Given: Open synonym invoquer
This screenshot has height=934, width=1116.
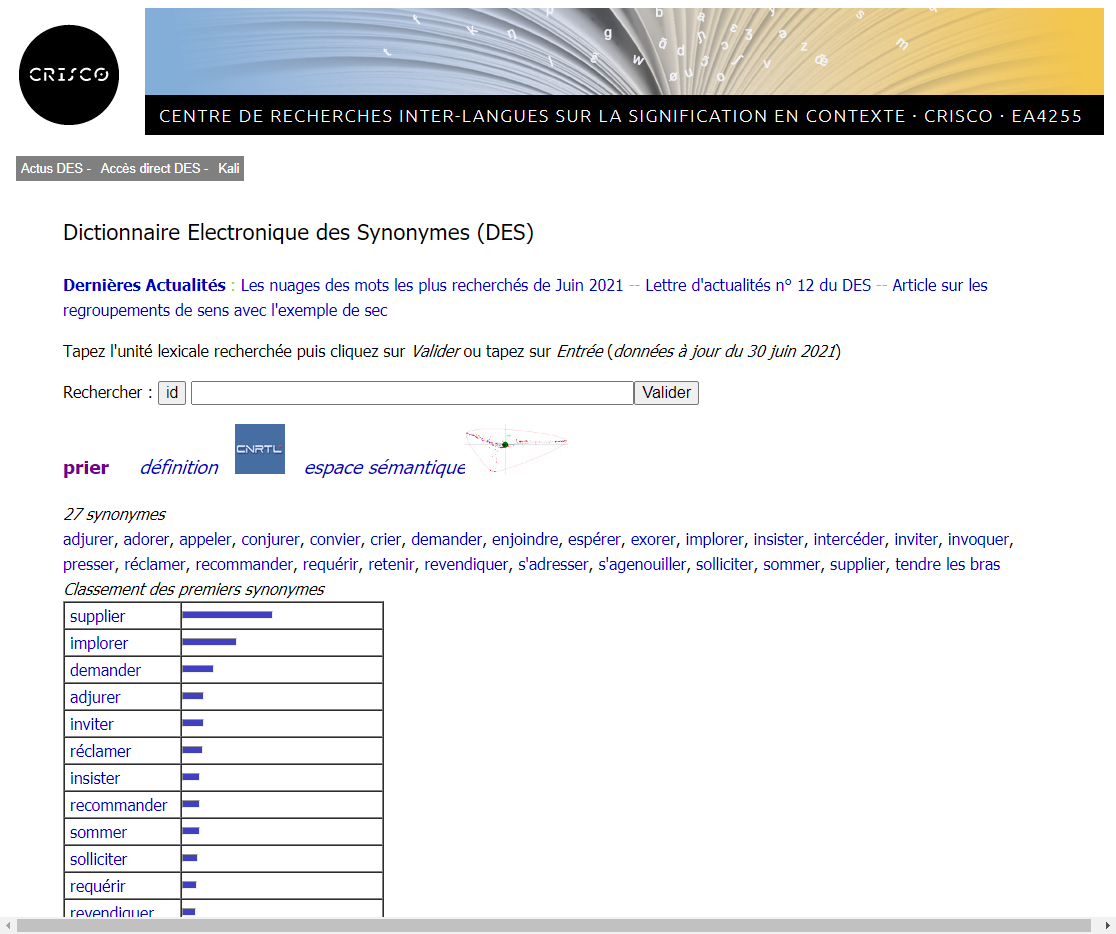Looking at the screenshot, I should pyautogui.click(x=979, y=540).
